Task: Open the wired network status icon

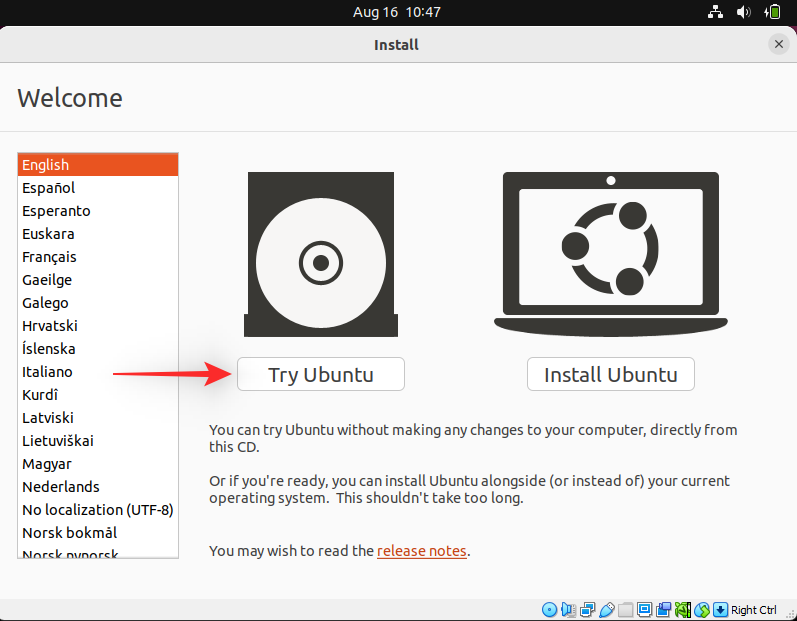Action: 715,12
